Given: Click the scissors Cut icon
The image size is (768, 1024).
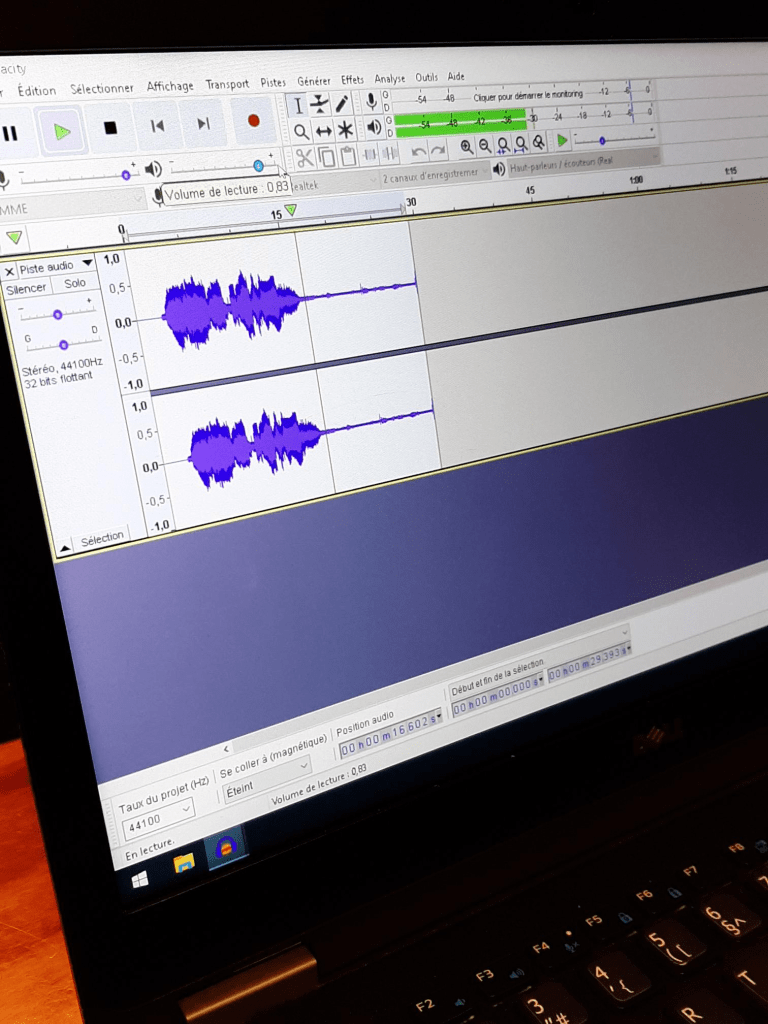Looking at the screenshot, I should (304, 157).
